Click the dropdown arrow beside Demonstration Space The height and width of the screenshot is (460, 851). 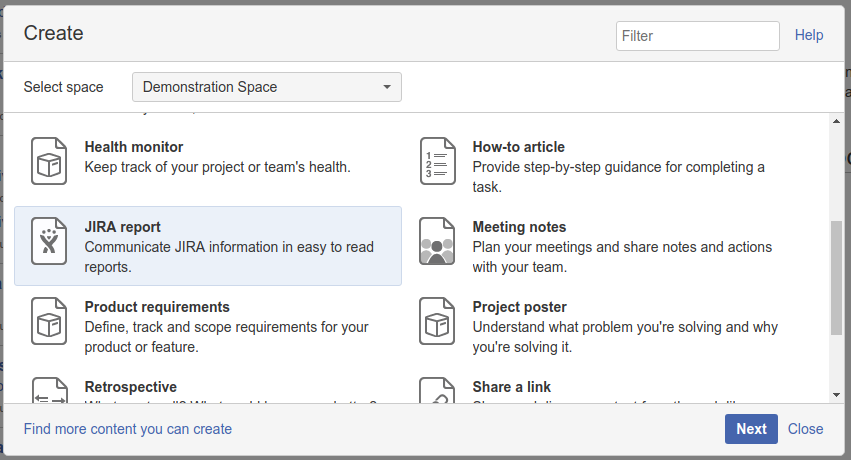[387, 87]
